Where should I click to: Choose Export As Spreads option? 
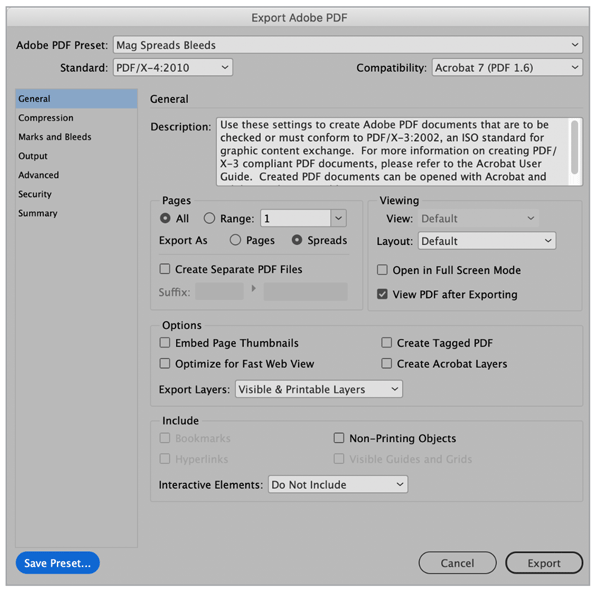[x=297, y=240]
